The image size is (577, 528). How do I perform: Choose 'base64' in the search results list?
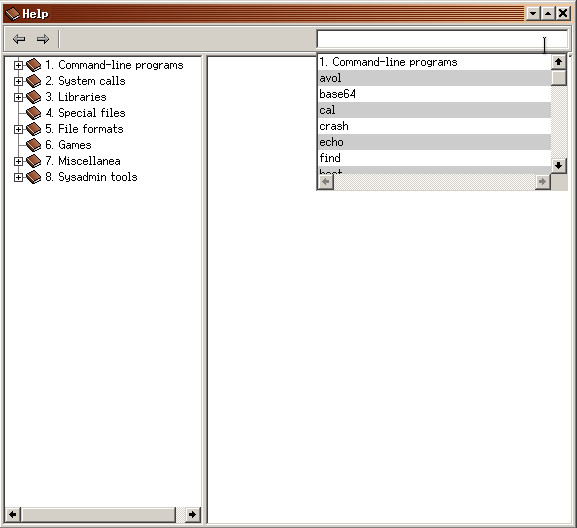(x=434, y=94)
